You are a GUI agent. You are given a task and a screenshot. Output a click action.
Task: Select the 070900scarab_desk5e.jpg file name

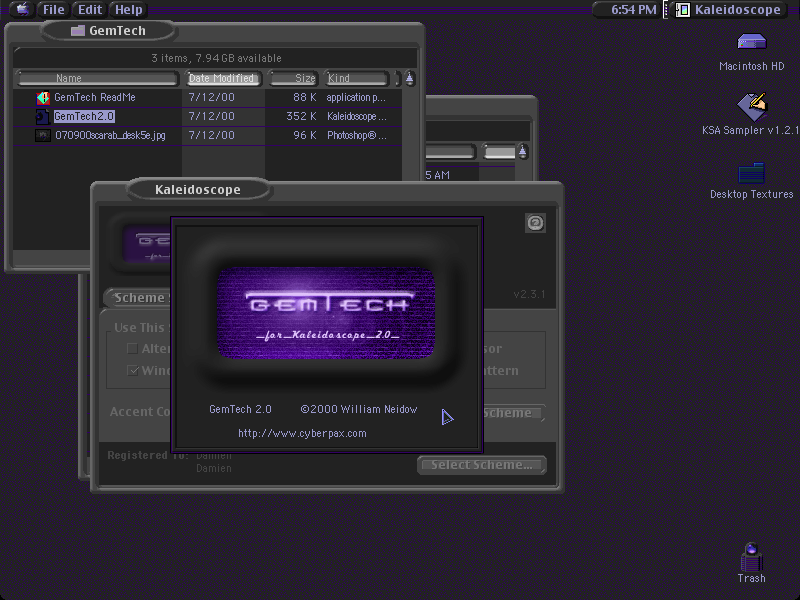pyautogui.click(x=110, y=135)
